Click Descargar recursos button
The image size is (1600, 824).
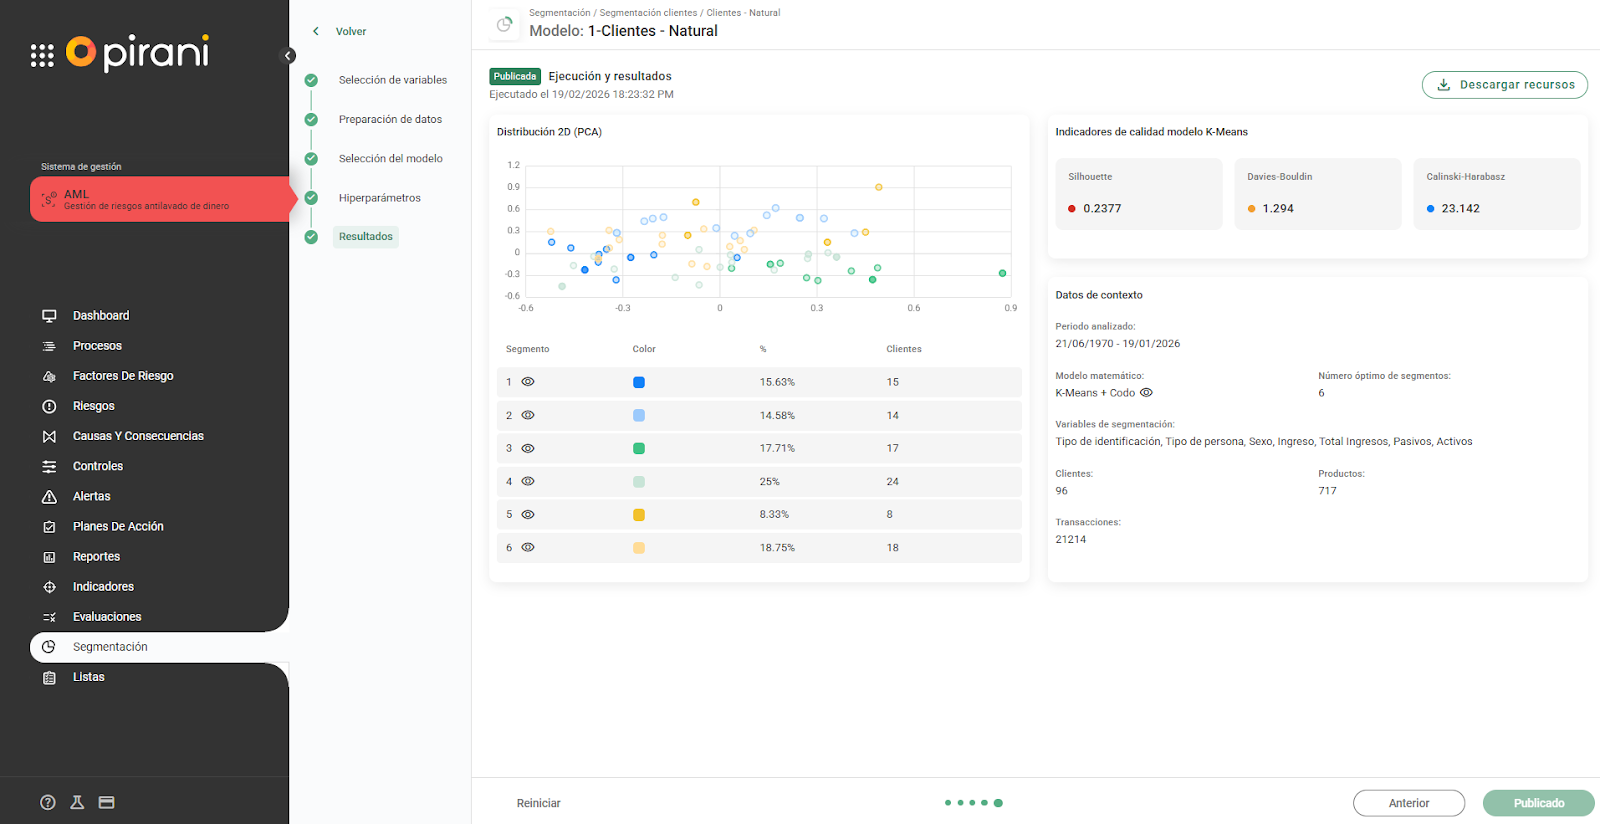1504,85
